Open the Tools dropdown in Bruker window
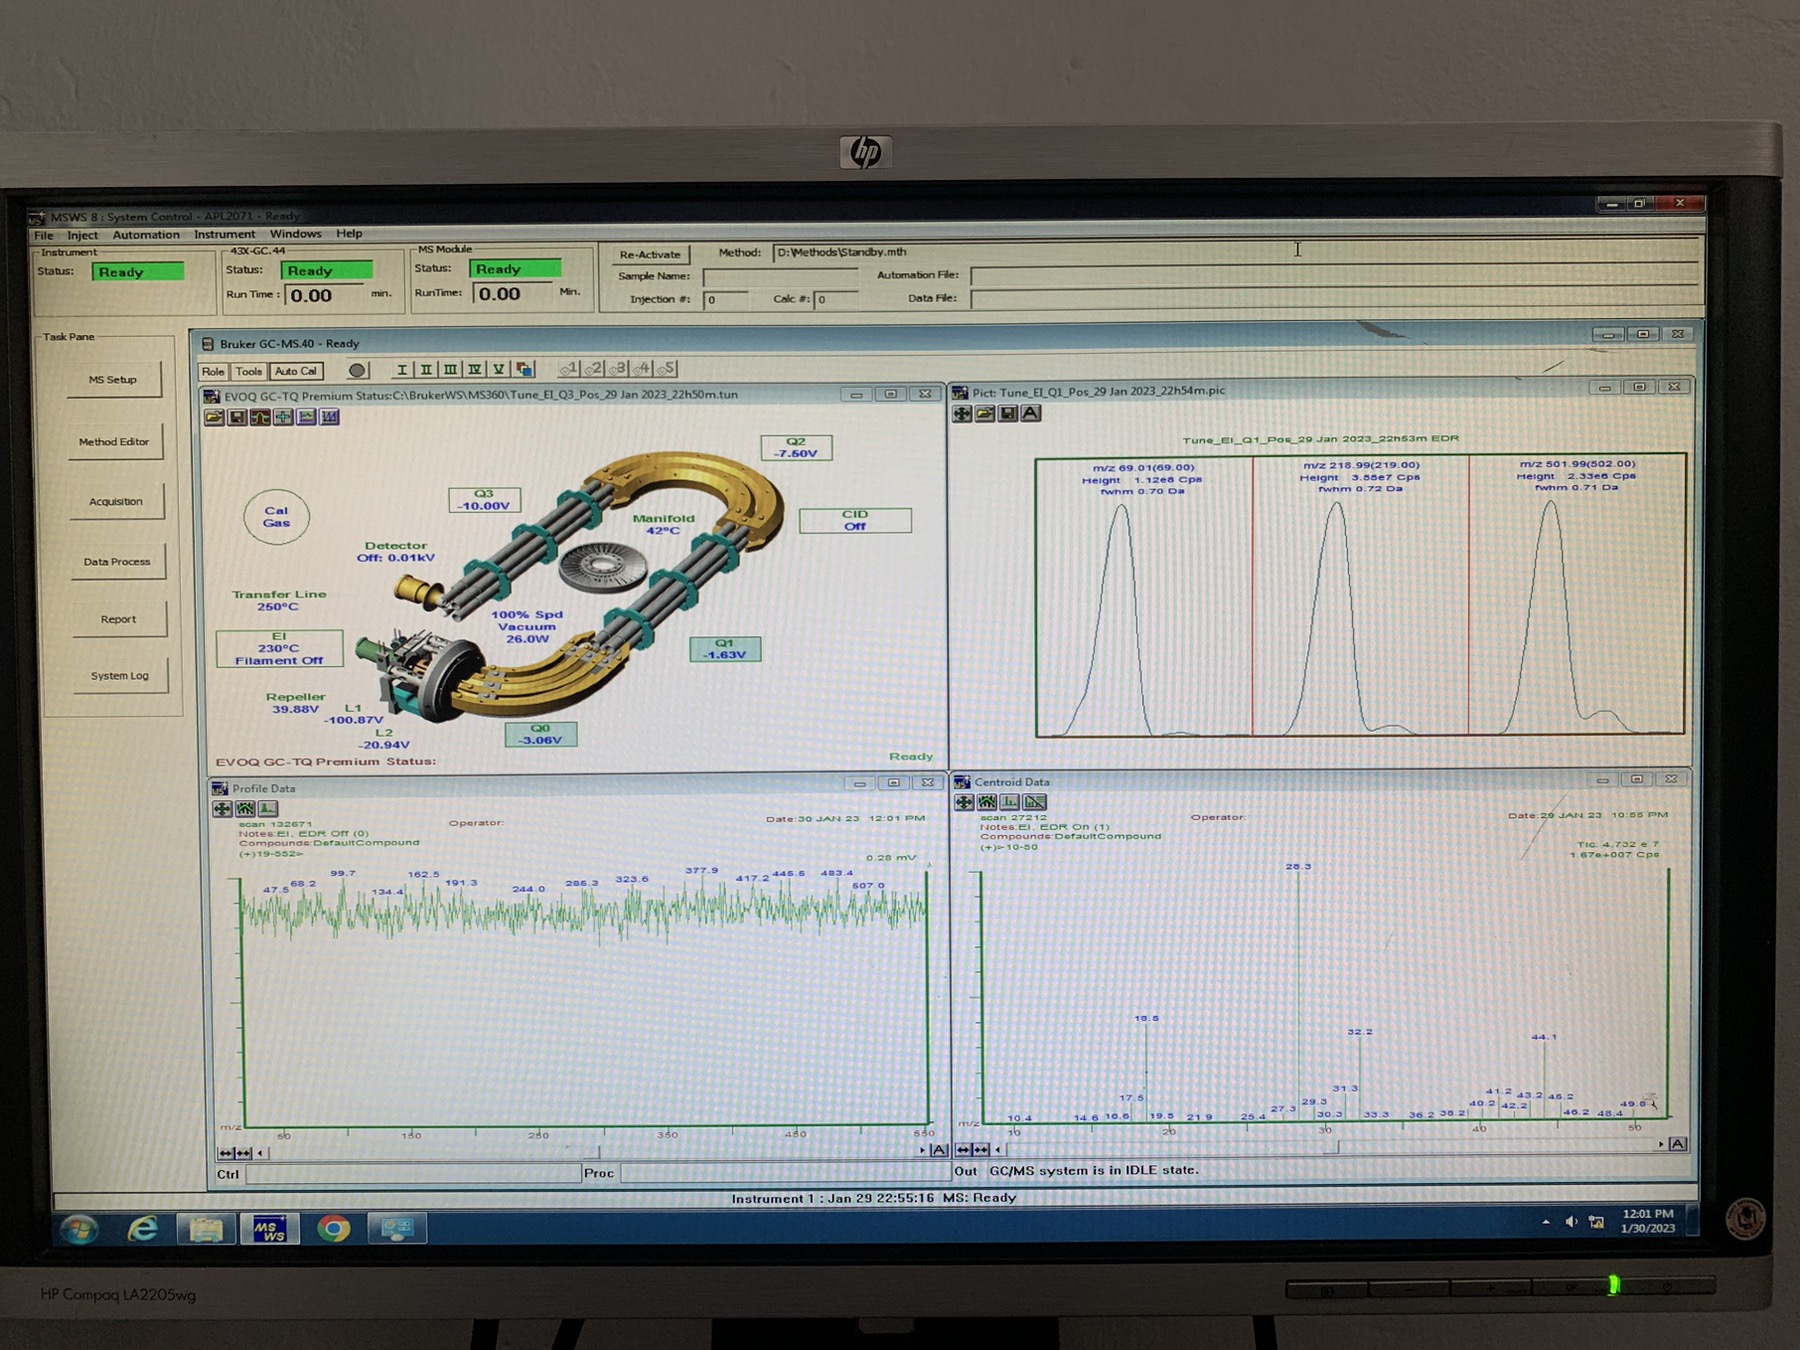This screenshot has height=1350, width=1800. pyautogui.click(x=248, y=371)
